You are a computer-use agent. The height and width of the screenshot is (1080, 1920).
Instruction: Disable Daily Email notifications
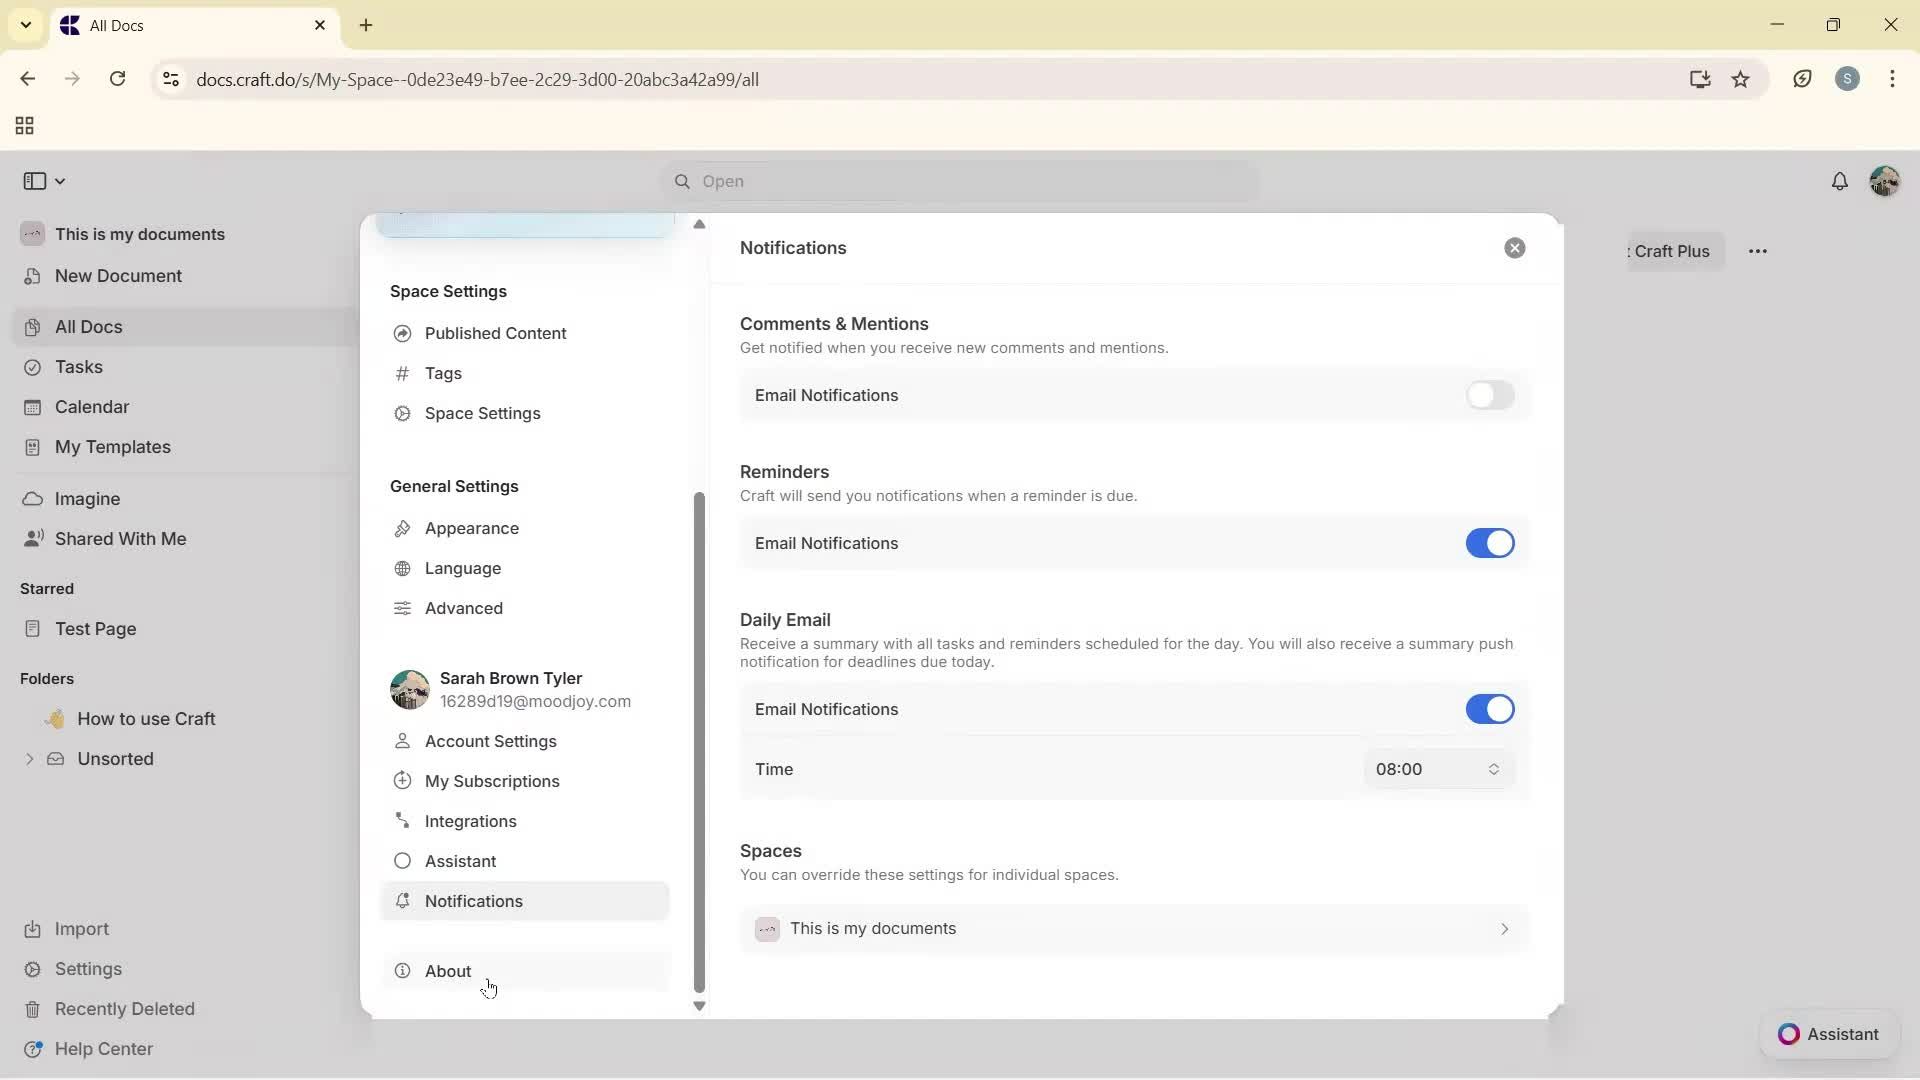tap(1490, 709)
